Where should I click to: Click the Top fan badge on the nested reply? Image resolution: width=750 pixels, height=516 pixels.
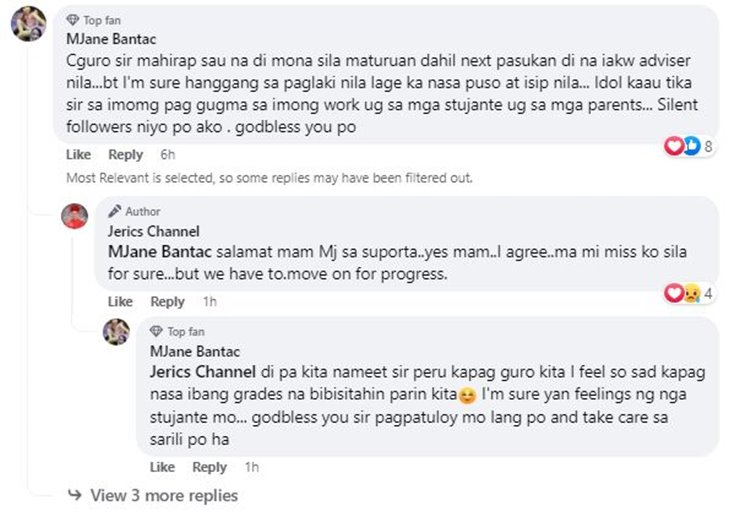(155, 331)
